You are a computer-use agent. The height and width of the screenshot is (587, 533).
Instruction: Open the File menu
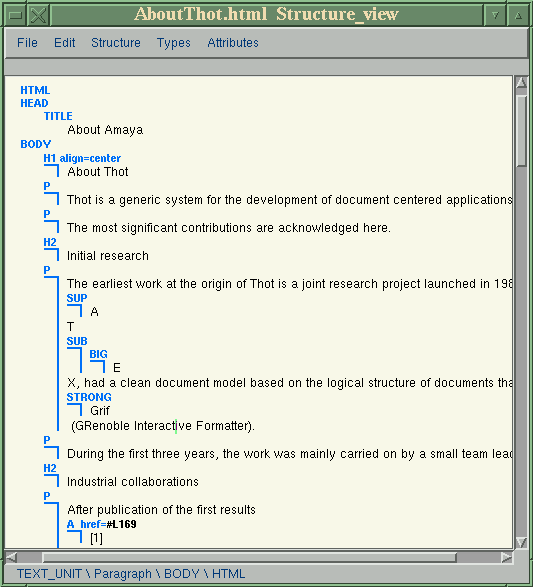point(27,43)
